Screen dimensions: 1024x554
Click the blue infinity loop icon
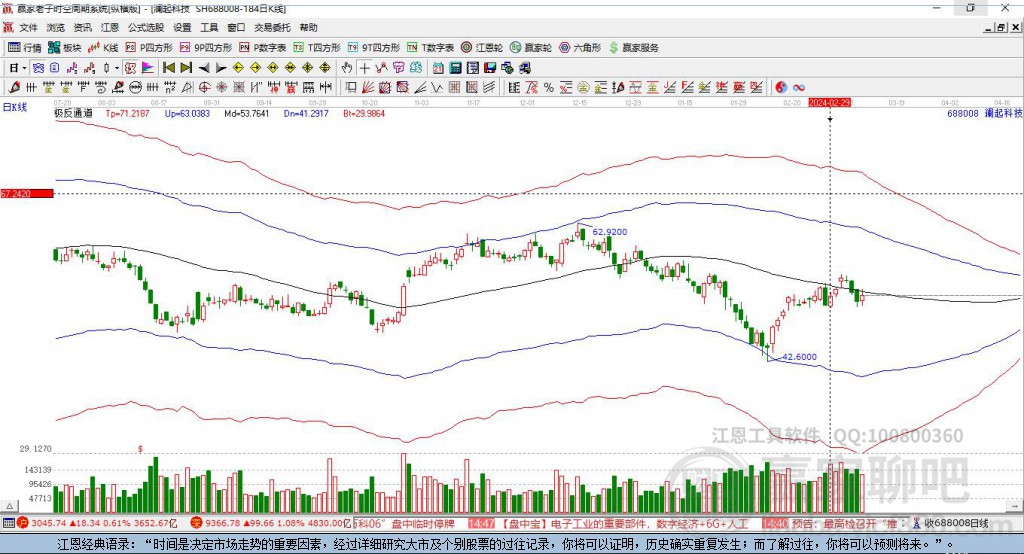coord(799,88)
